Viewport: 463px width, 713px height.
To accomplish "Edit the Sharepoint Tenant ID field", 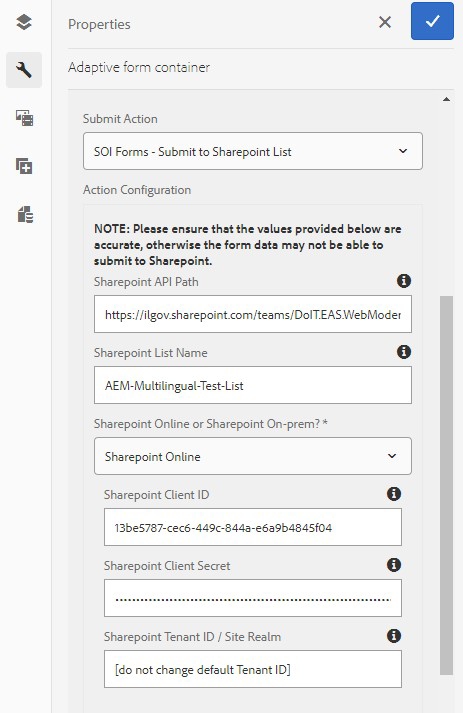I will [x=253, y=669].
